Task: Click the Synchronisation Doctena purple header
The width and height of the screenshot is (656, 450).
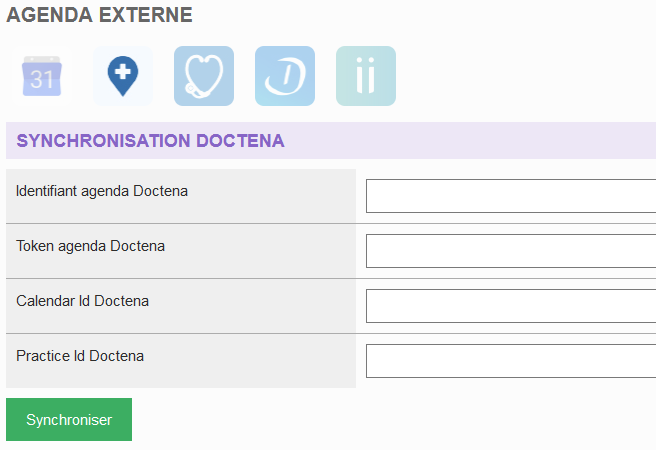Action: (x=331, y=141)
